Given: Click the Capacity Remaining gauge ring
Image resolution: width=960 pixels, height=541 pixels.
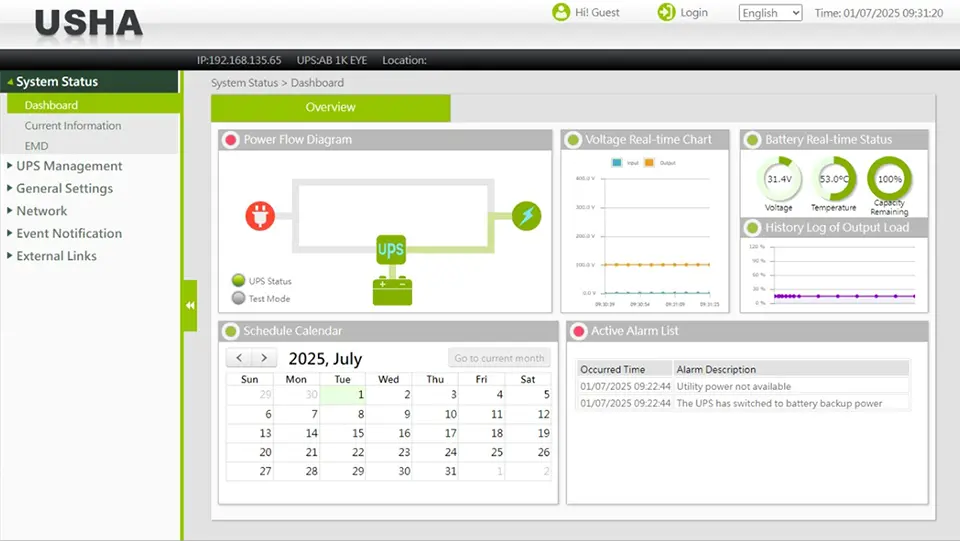Looking at the screenshot, I should tap(889, 179).
